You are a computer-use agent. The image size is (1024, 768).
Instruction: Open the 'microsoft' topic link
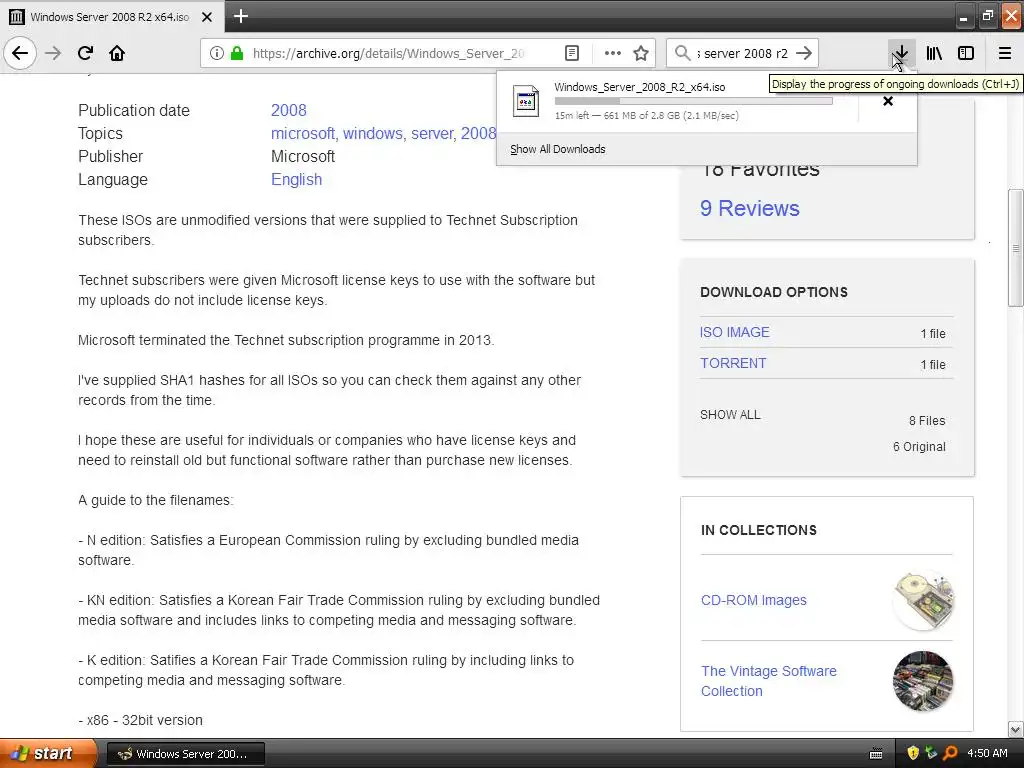(x=304, y=133)
